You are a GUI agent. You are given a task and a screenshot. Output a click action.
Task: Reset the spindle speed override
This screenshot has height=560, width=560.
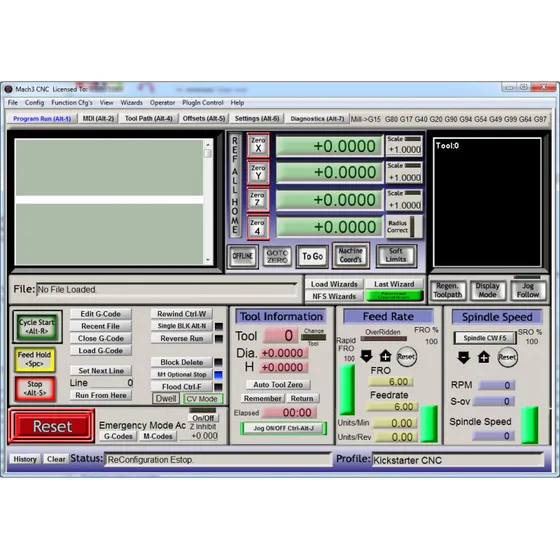(508, 358)
